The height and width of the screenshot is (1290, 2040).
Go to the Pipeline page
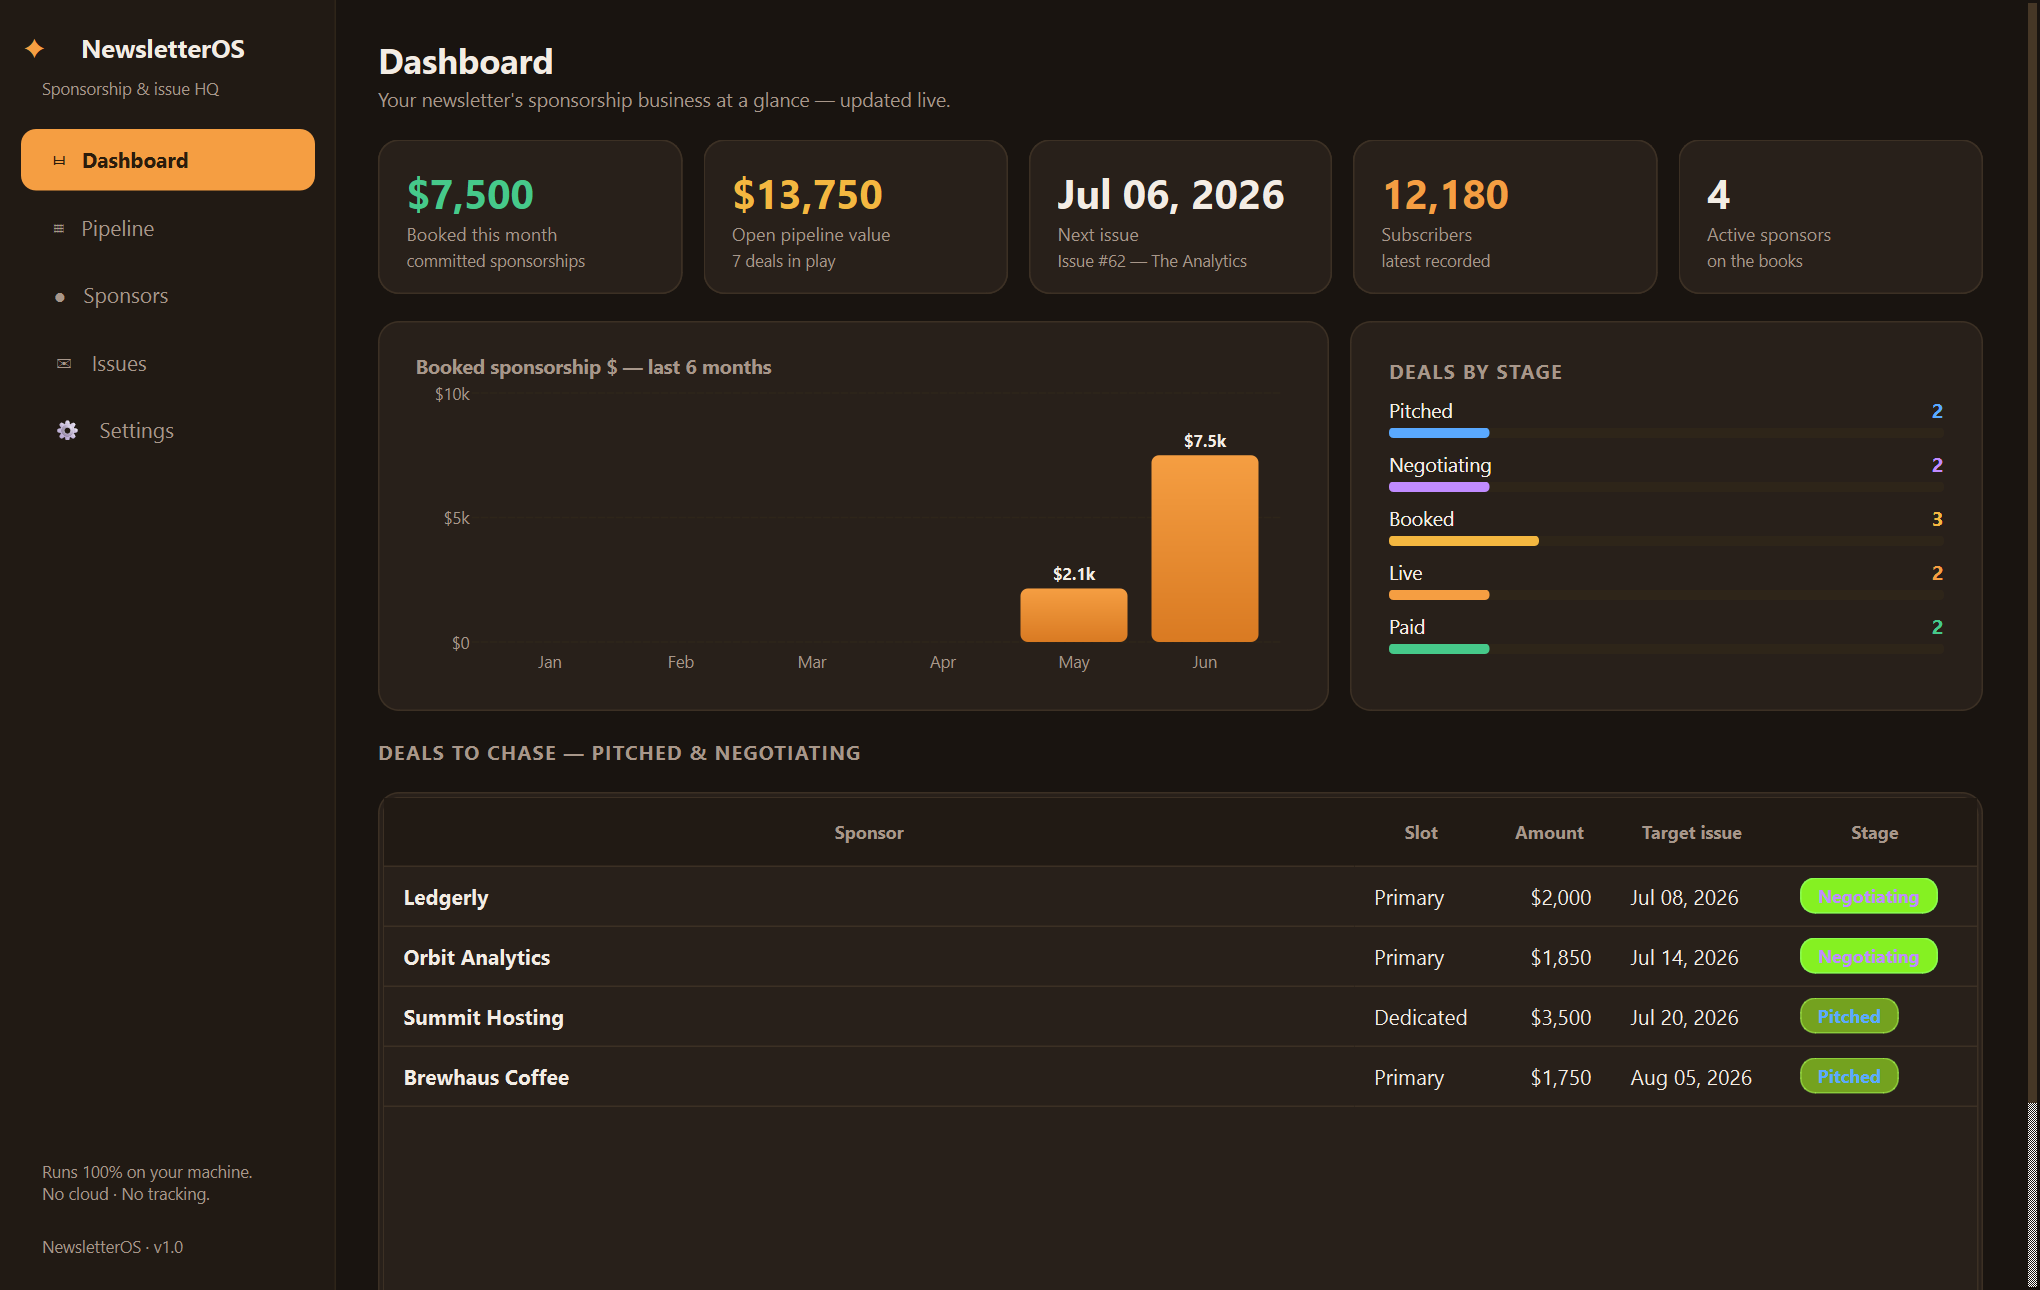(168, 228)
